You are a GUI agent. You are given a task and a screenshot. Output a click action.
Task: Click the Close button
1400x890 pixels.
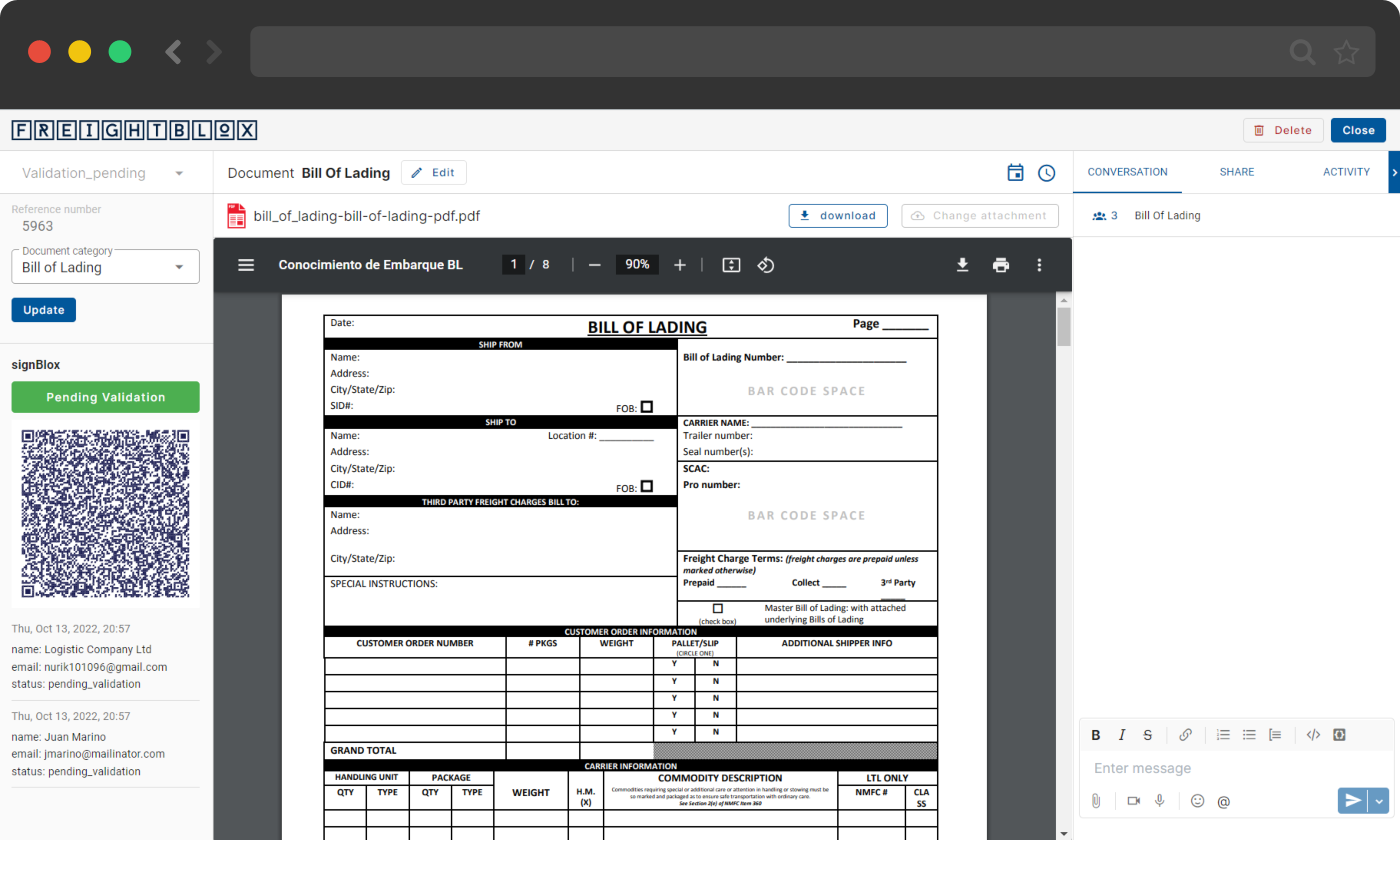(x=1359, y=130)
